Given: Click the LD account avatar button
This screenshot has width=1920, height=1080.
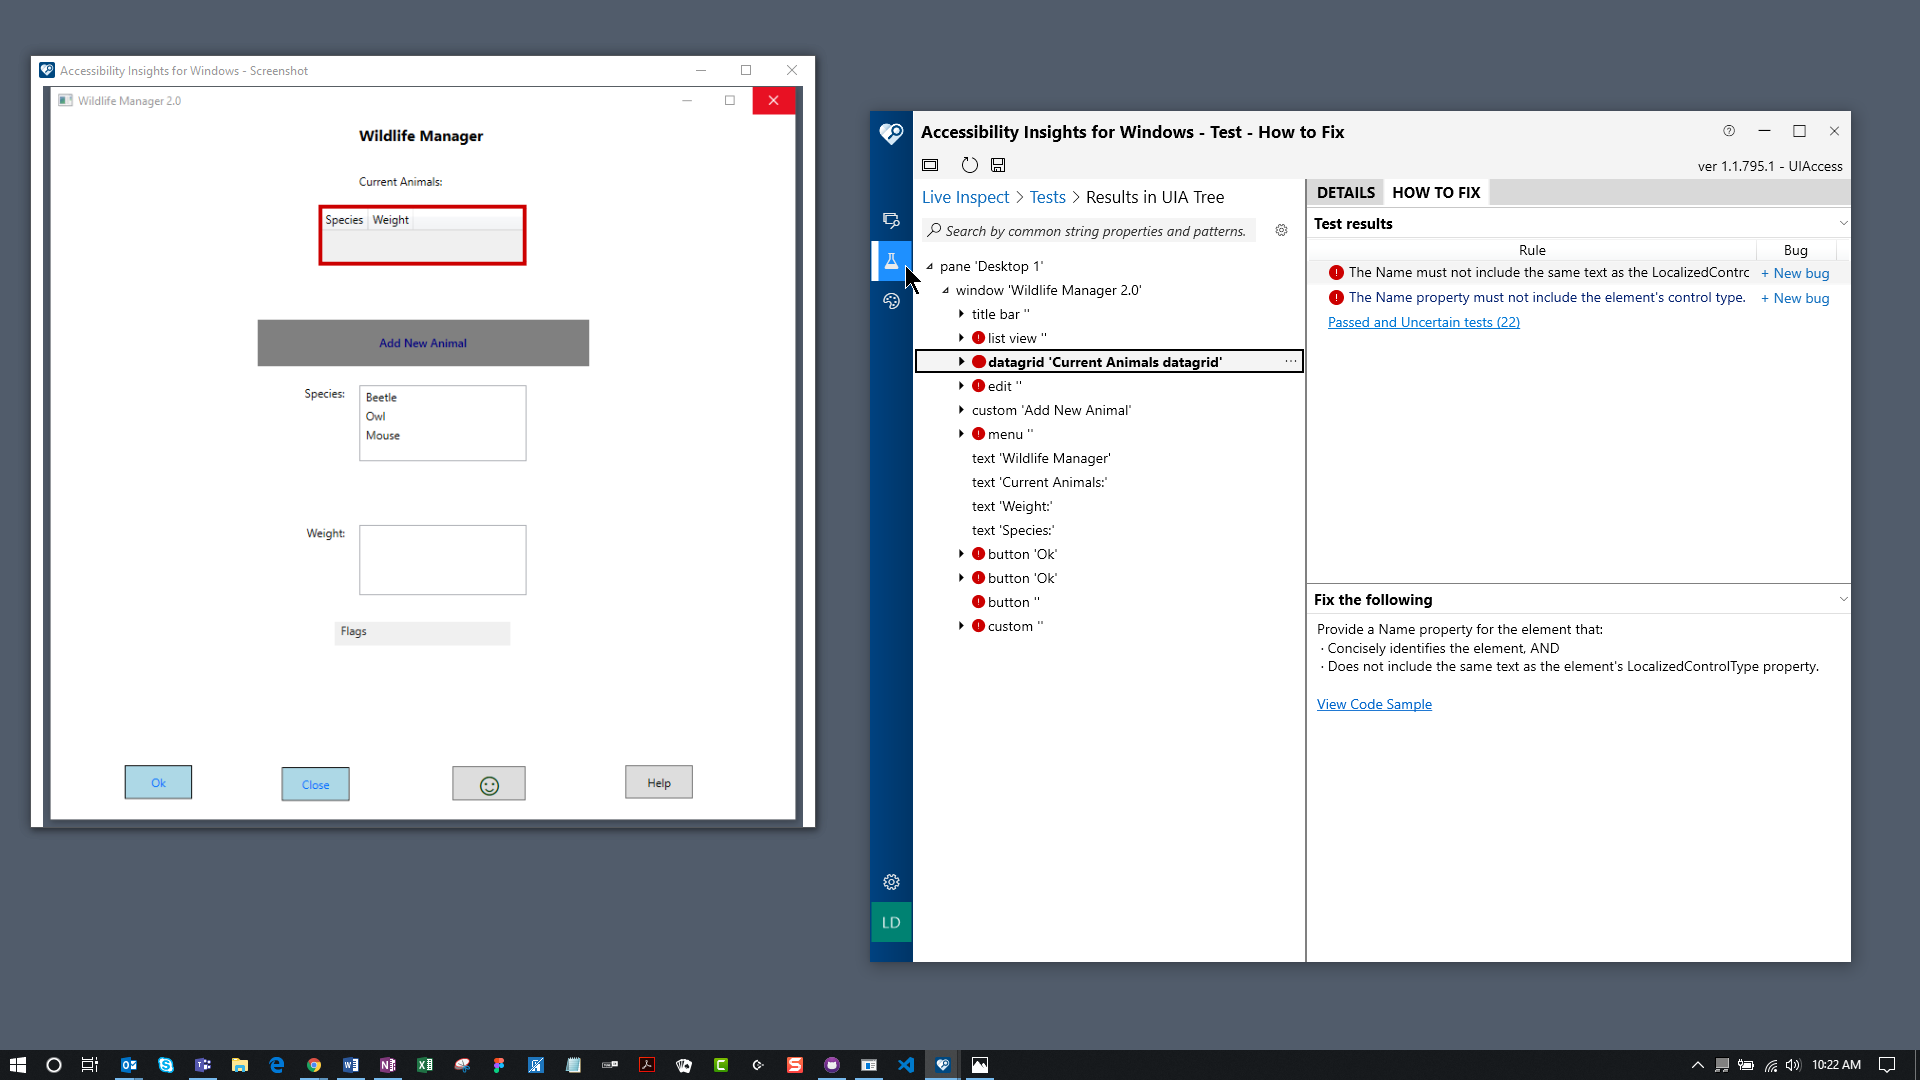Looking at the screenshot, I should (x=891, y=922).
